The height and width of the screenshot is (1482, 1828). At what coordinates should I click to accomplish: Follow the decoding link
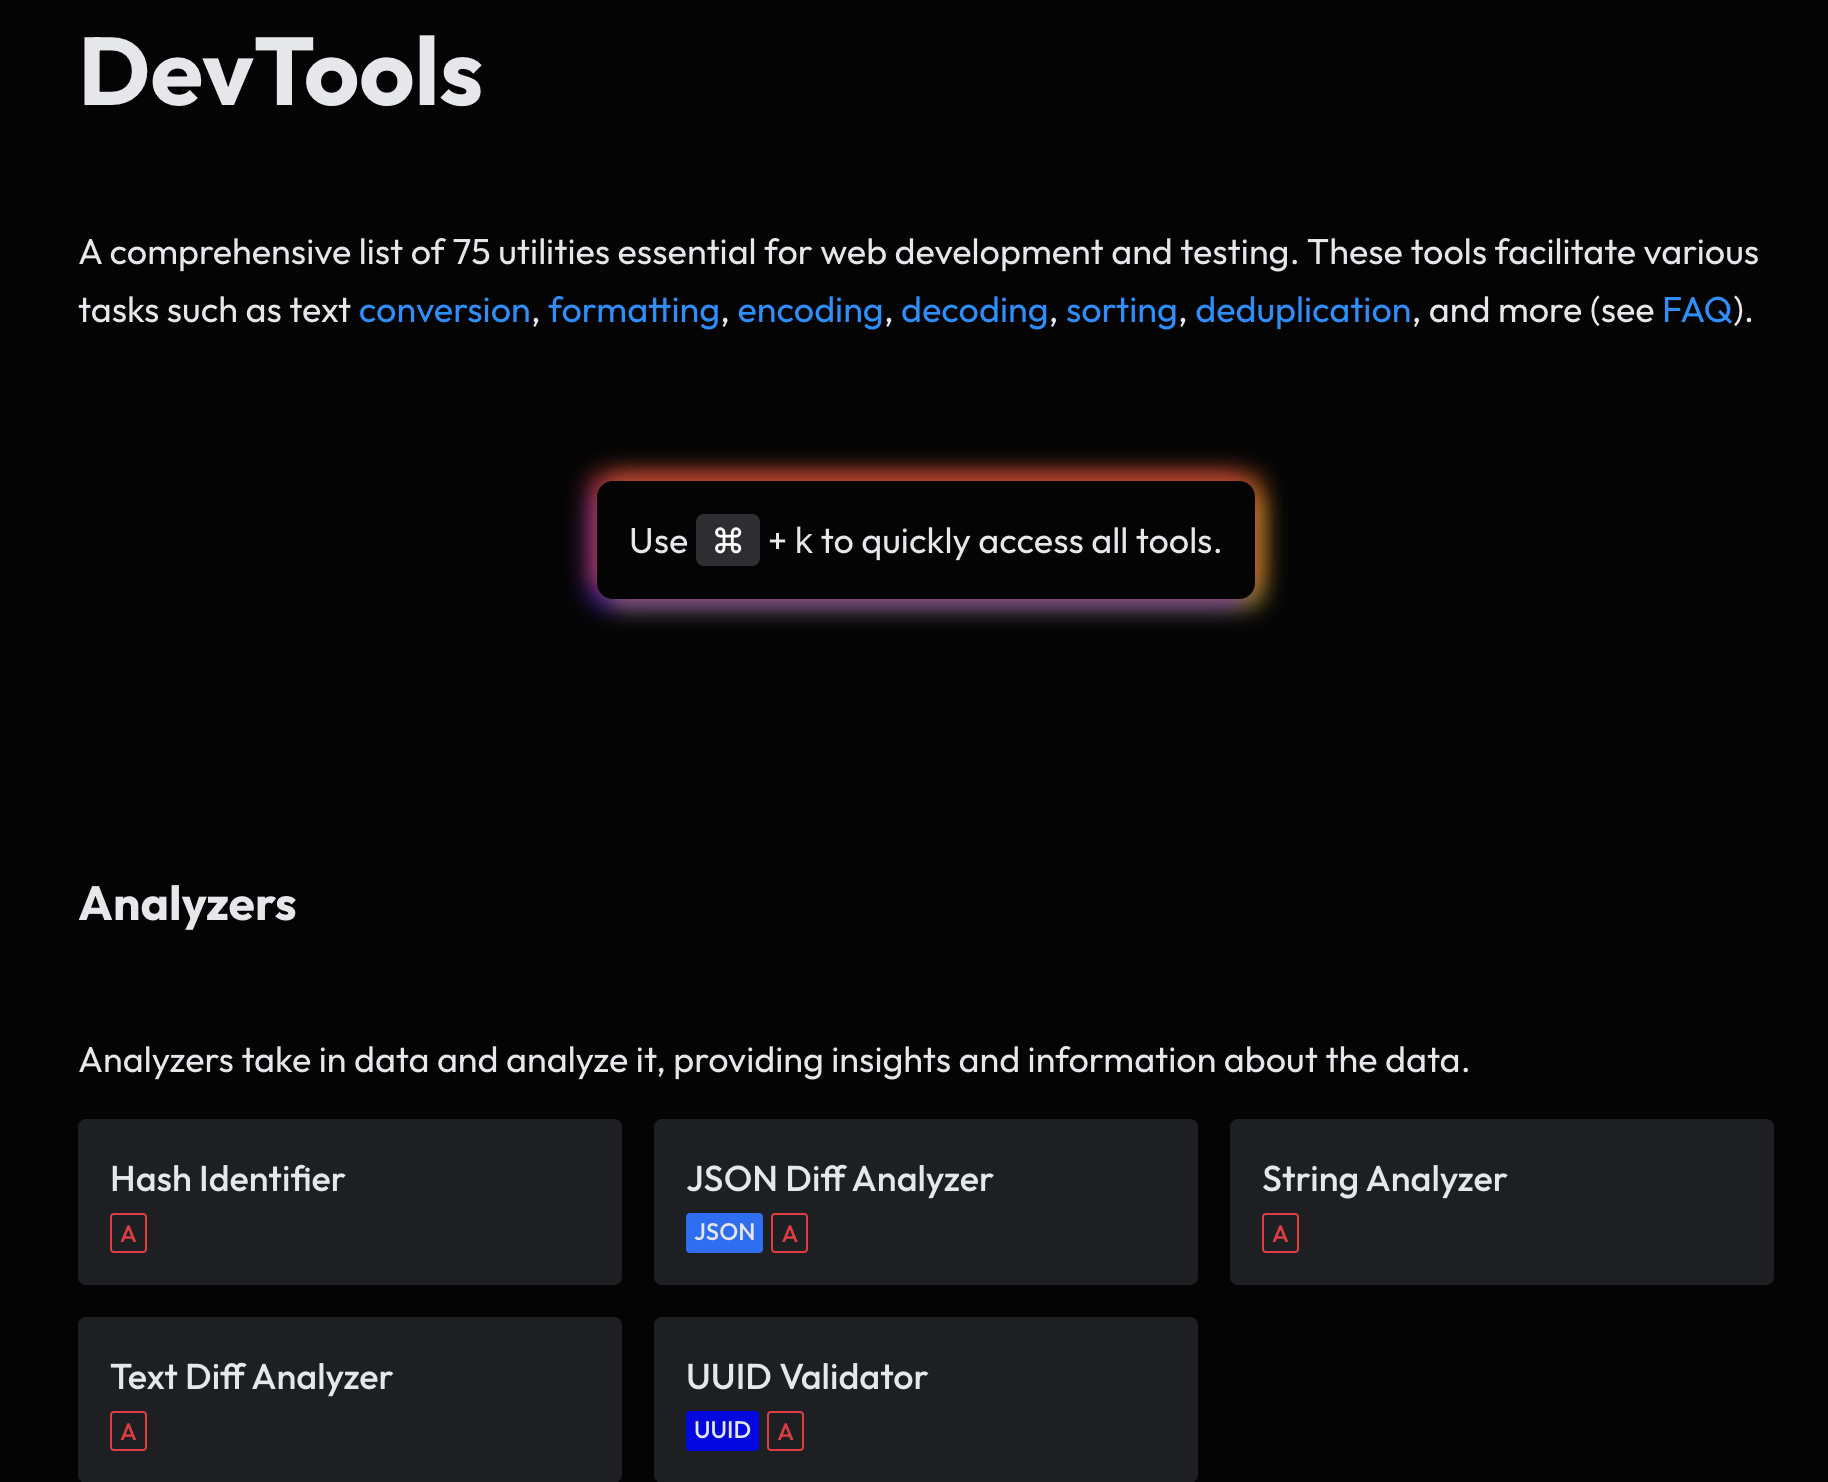pyautogui.click(x=974, y=310)
